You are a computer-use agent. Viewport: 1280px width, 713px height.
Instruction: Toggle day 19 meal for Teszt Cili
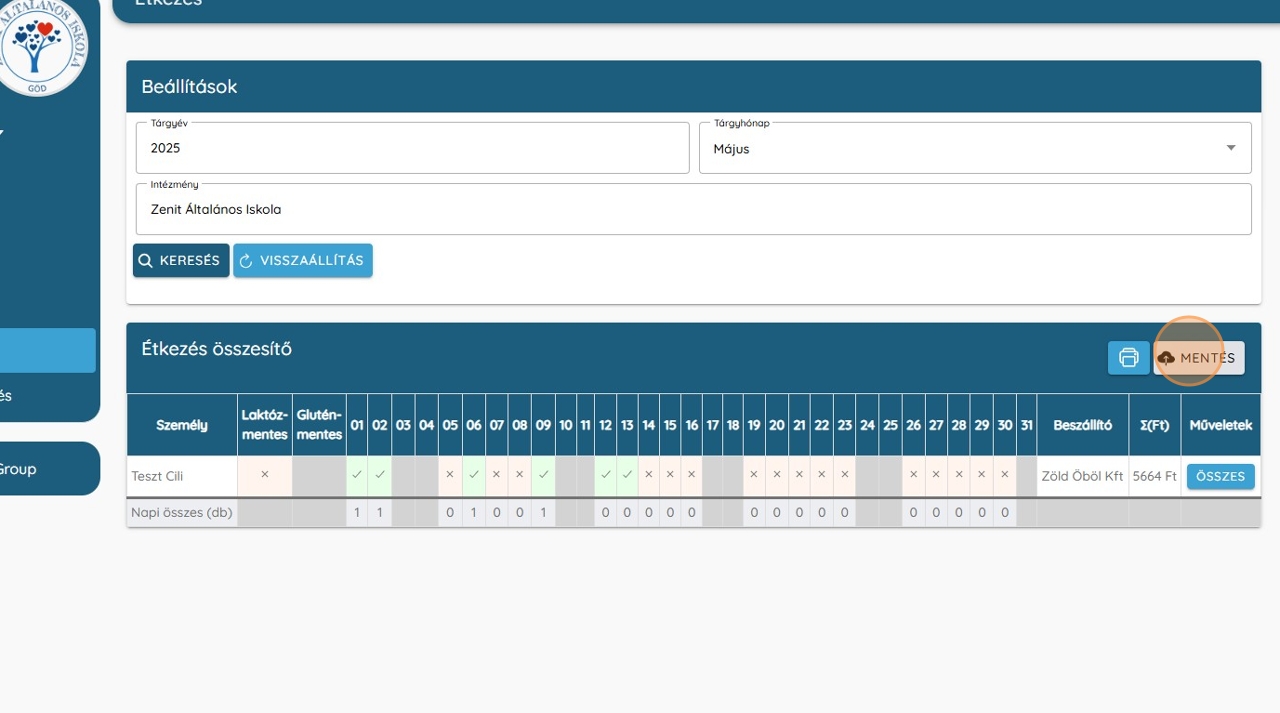[754, 475]
